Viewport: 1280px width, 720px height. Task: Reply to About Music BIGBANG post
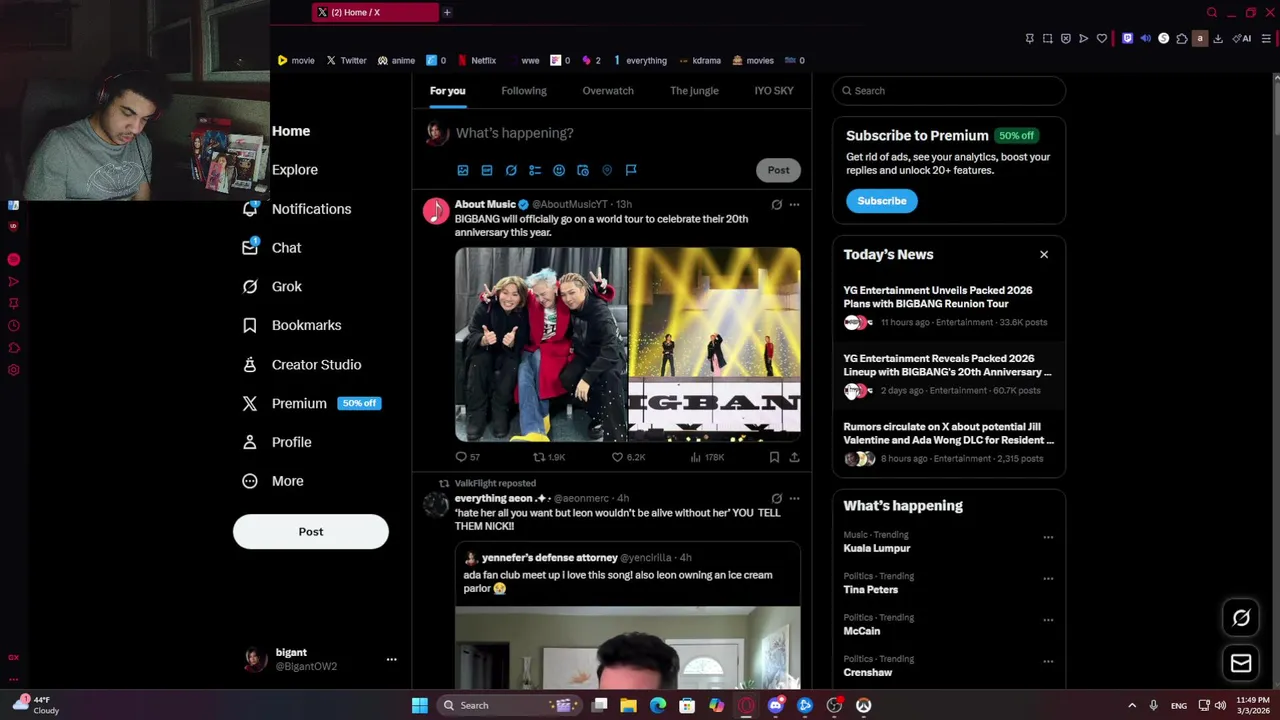(461, 457)
